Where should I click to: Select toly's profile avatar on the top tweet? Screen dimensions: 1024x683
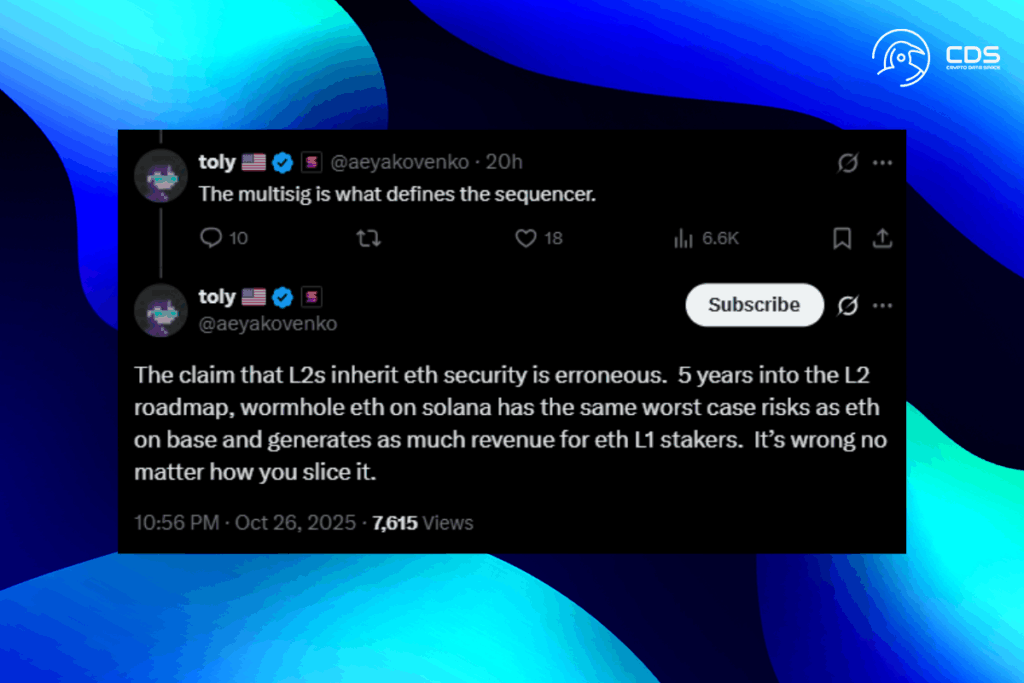tap(161, 176)
